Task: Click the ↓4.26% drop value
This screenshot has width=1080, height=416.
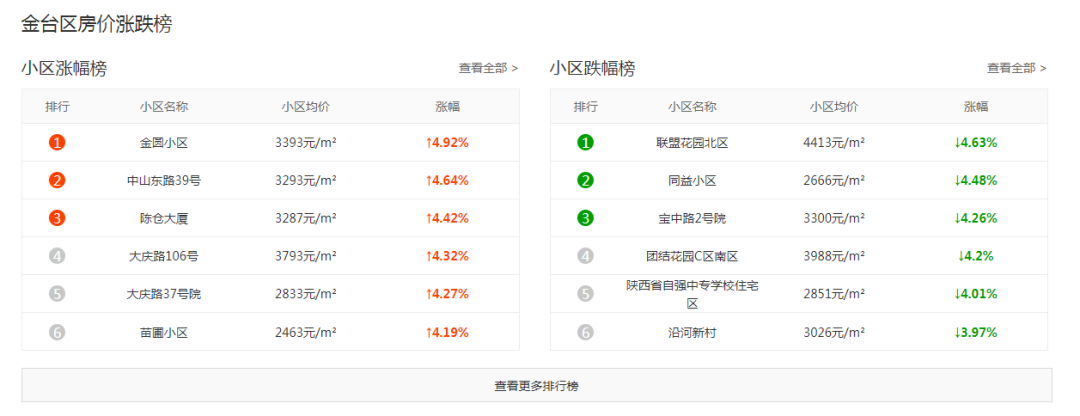Action: pos(975,219)
